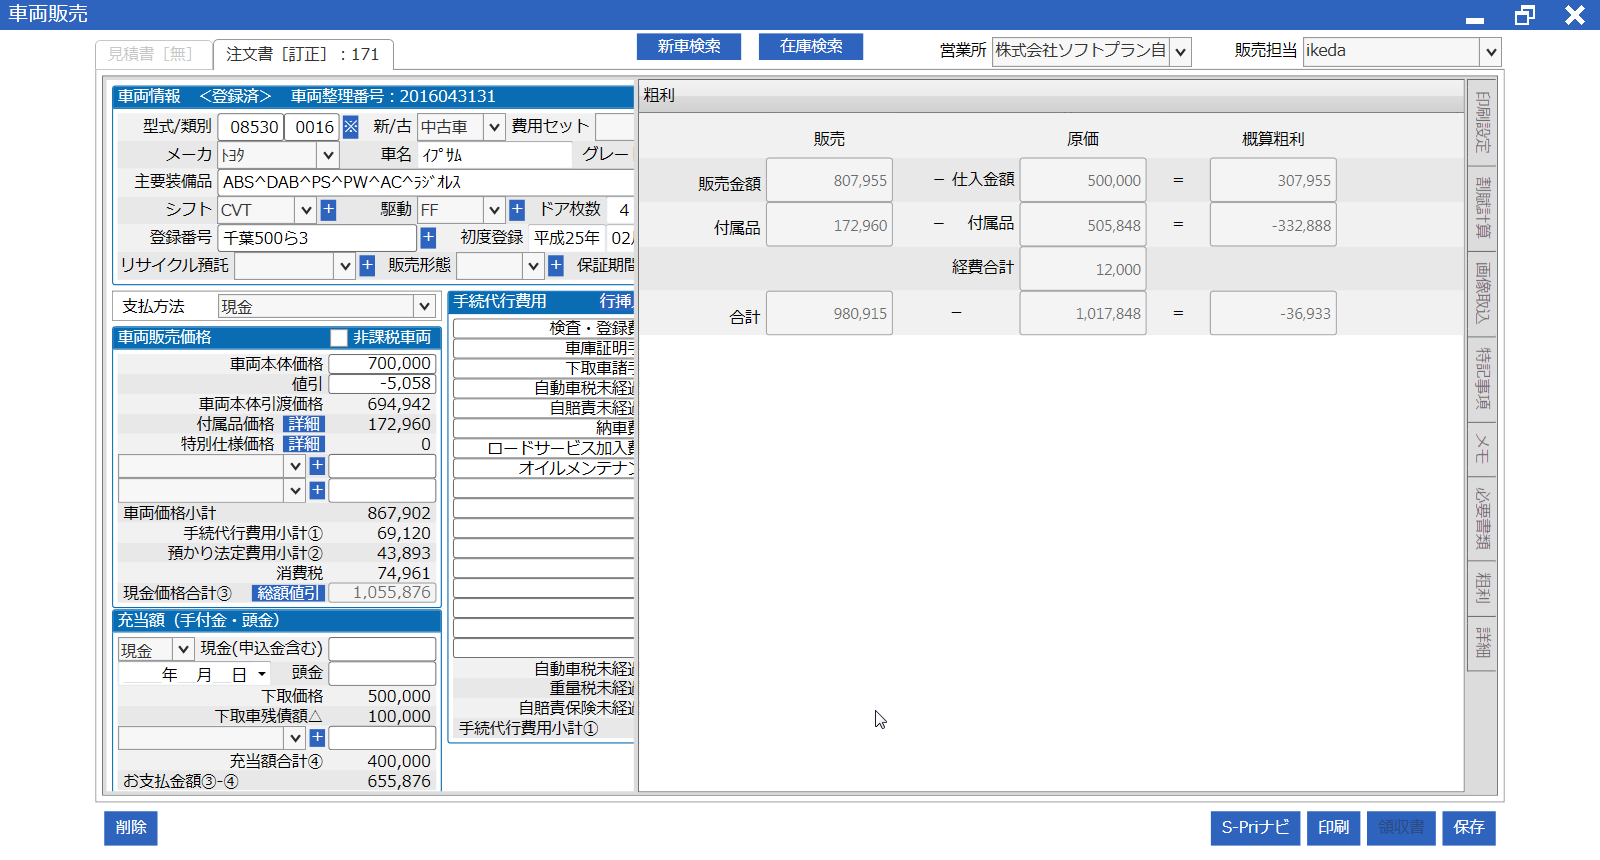The height and width of the screenshot is (860, 1600).
Task: Click the 総額値引 button
Action: [x=288, y=593]
